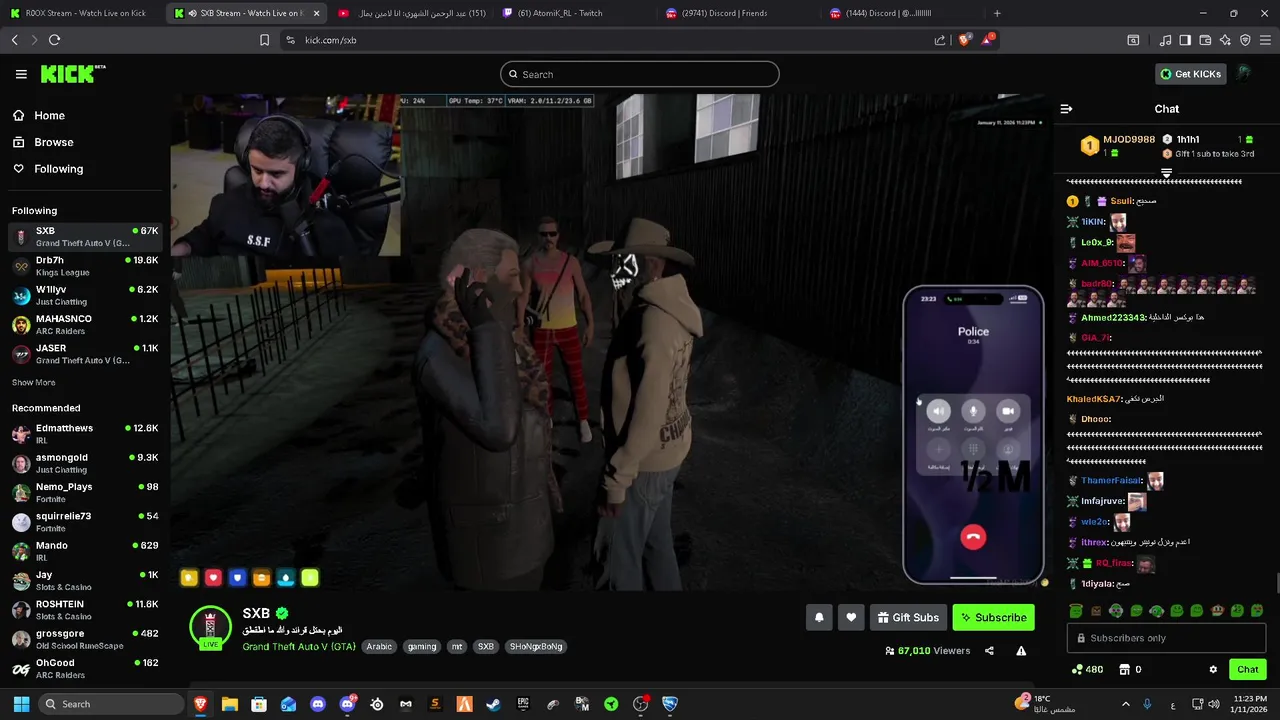Click the shop icon showing 0
1280x720 pixels.
(x=1130, y=670)
